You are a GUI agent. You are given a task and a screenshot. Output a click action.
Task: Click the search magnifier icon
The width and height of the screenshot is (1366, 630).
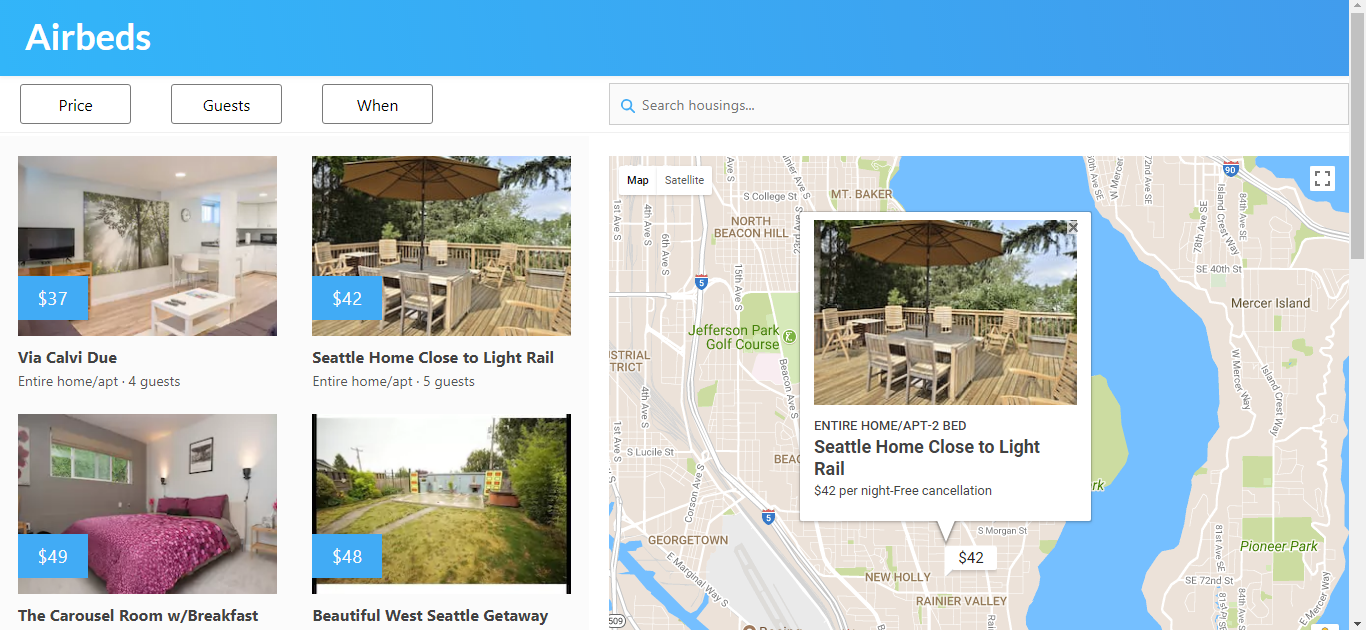point(628,105)
